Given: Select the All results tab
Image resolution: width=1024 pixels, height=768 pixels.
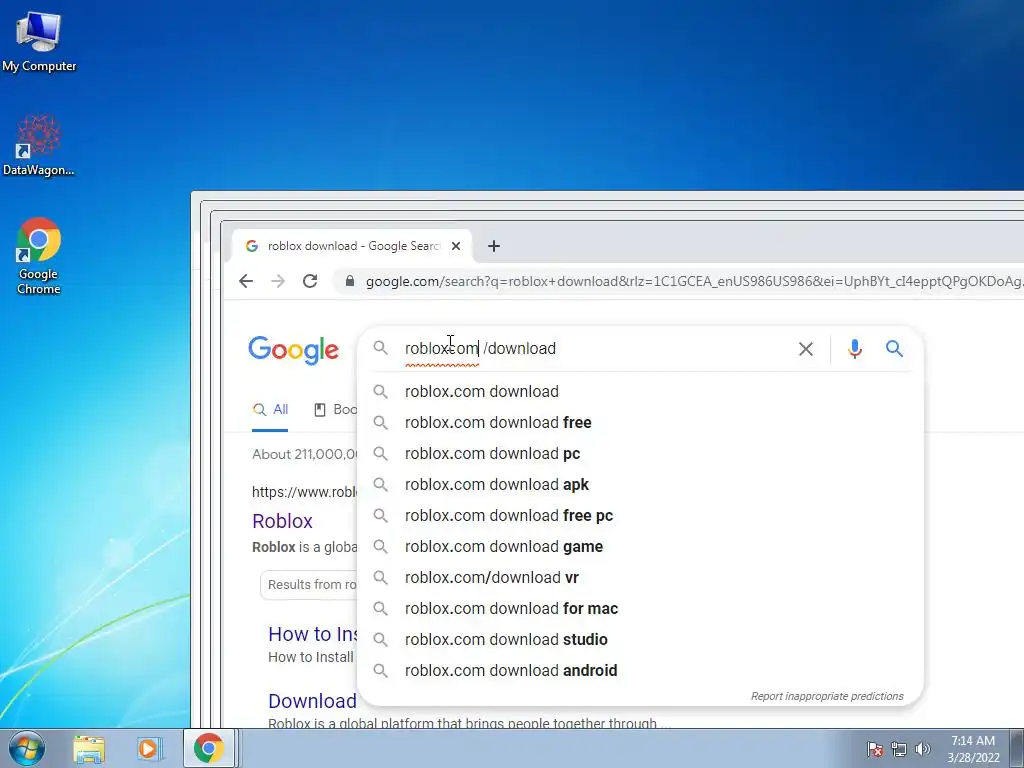Looking at the screenshot, I should click(x=270, y=410).
